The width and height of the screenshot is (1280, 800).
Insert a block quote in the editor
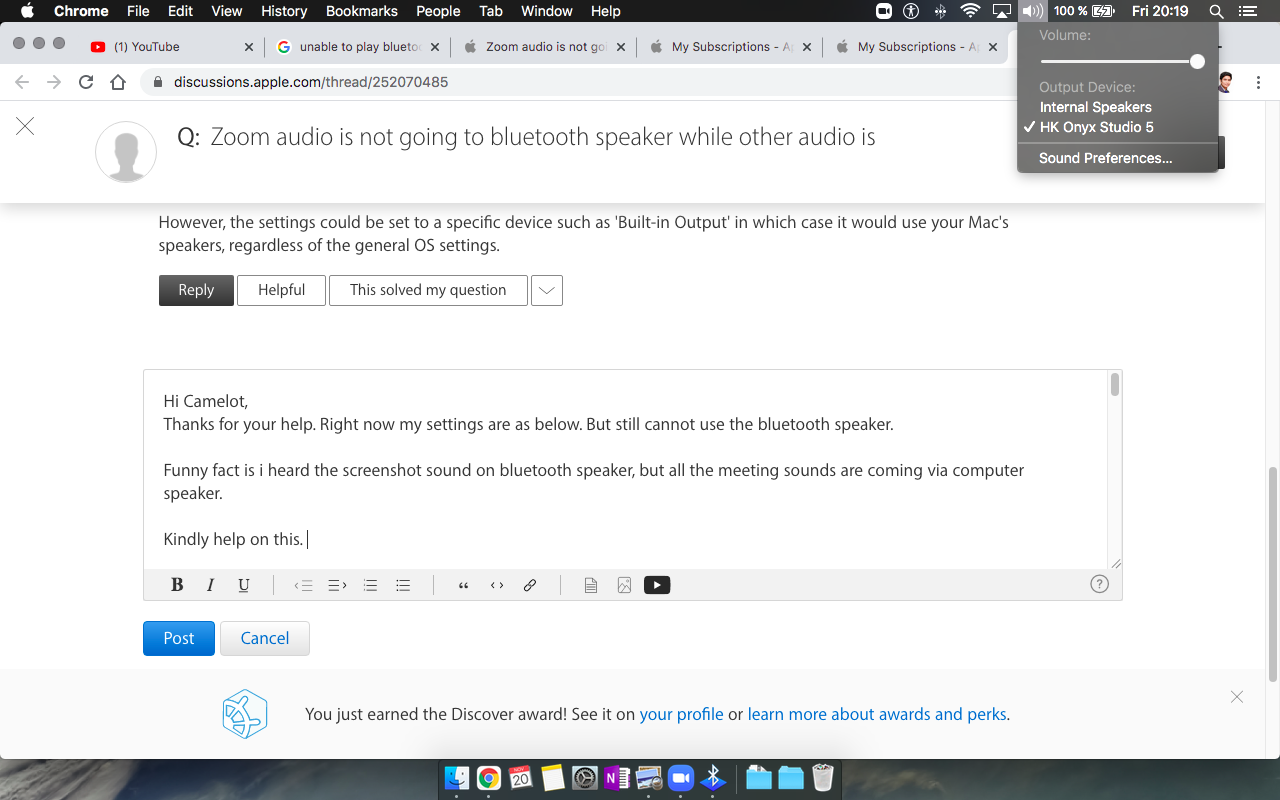463,585
